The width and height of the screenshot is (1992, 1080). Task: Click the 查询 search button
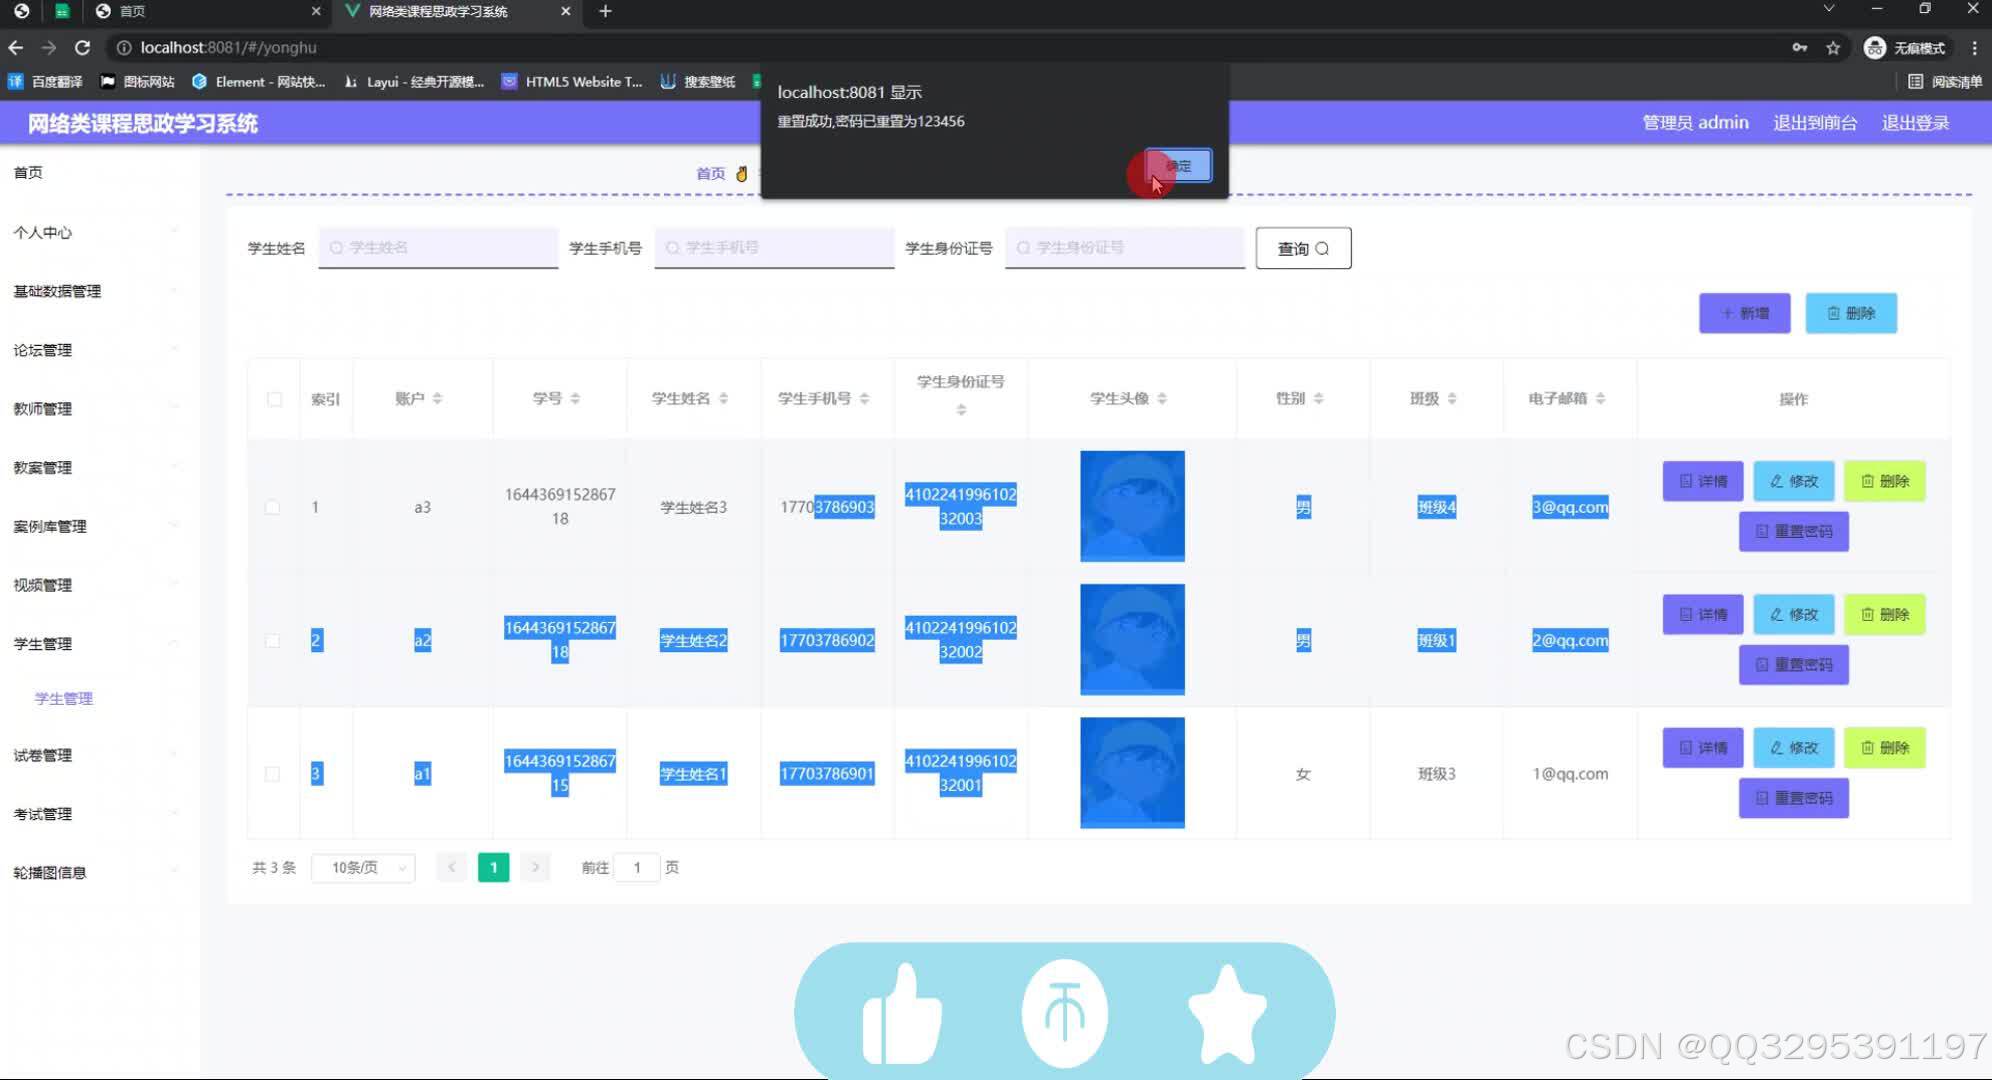[x=1303, y=248]
